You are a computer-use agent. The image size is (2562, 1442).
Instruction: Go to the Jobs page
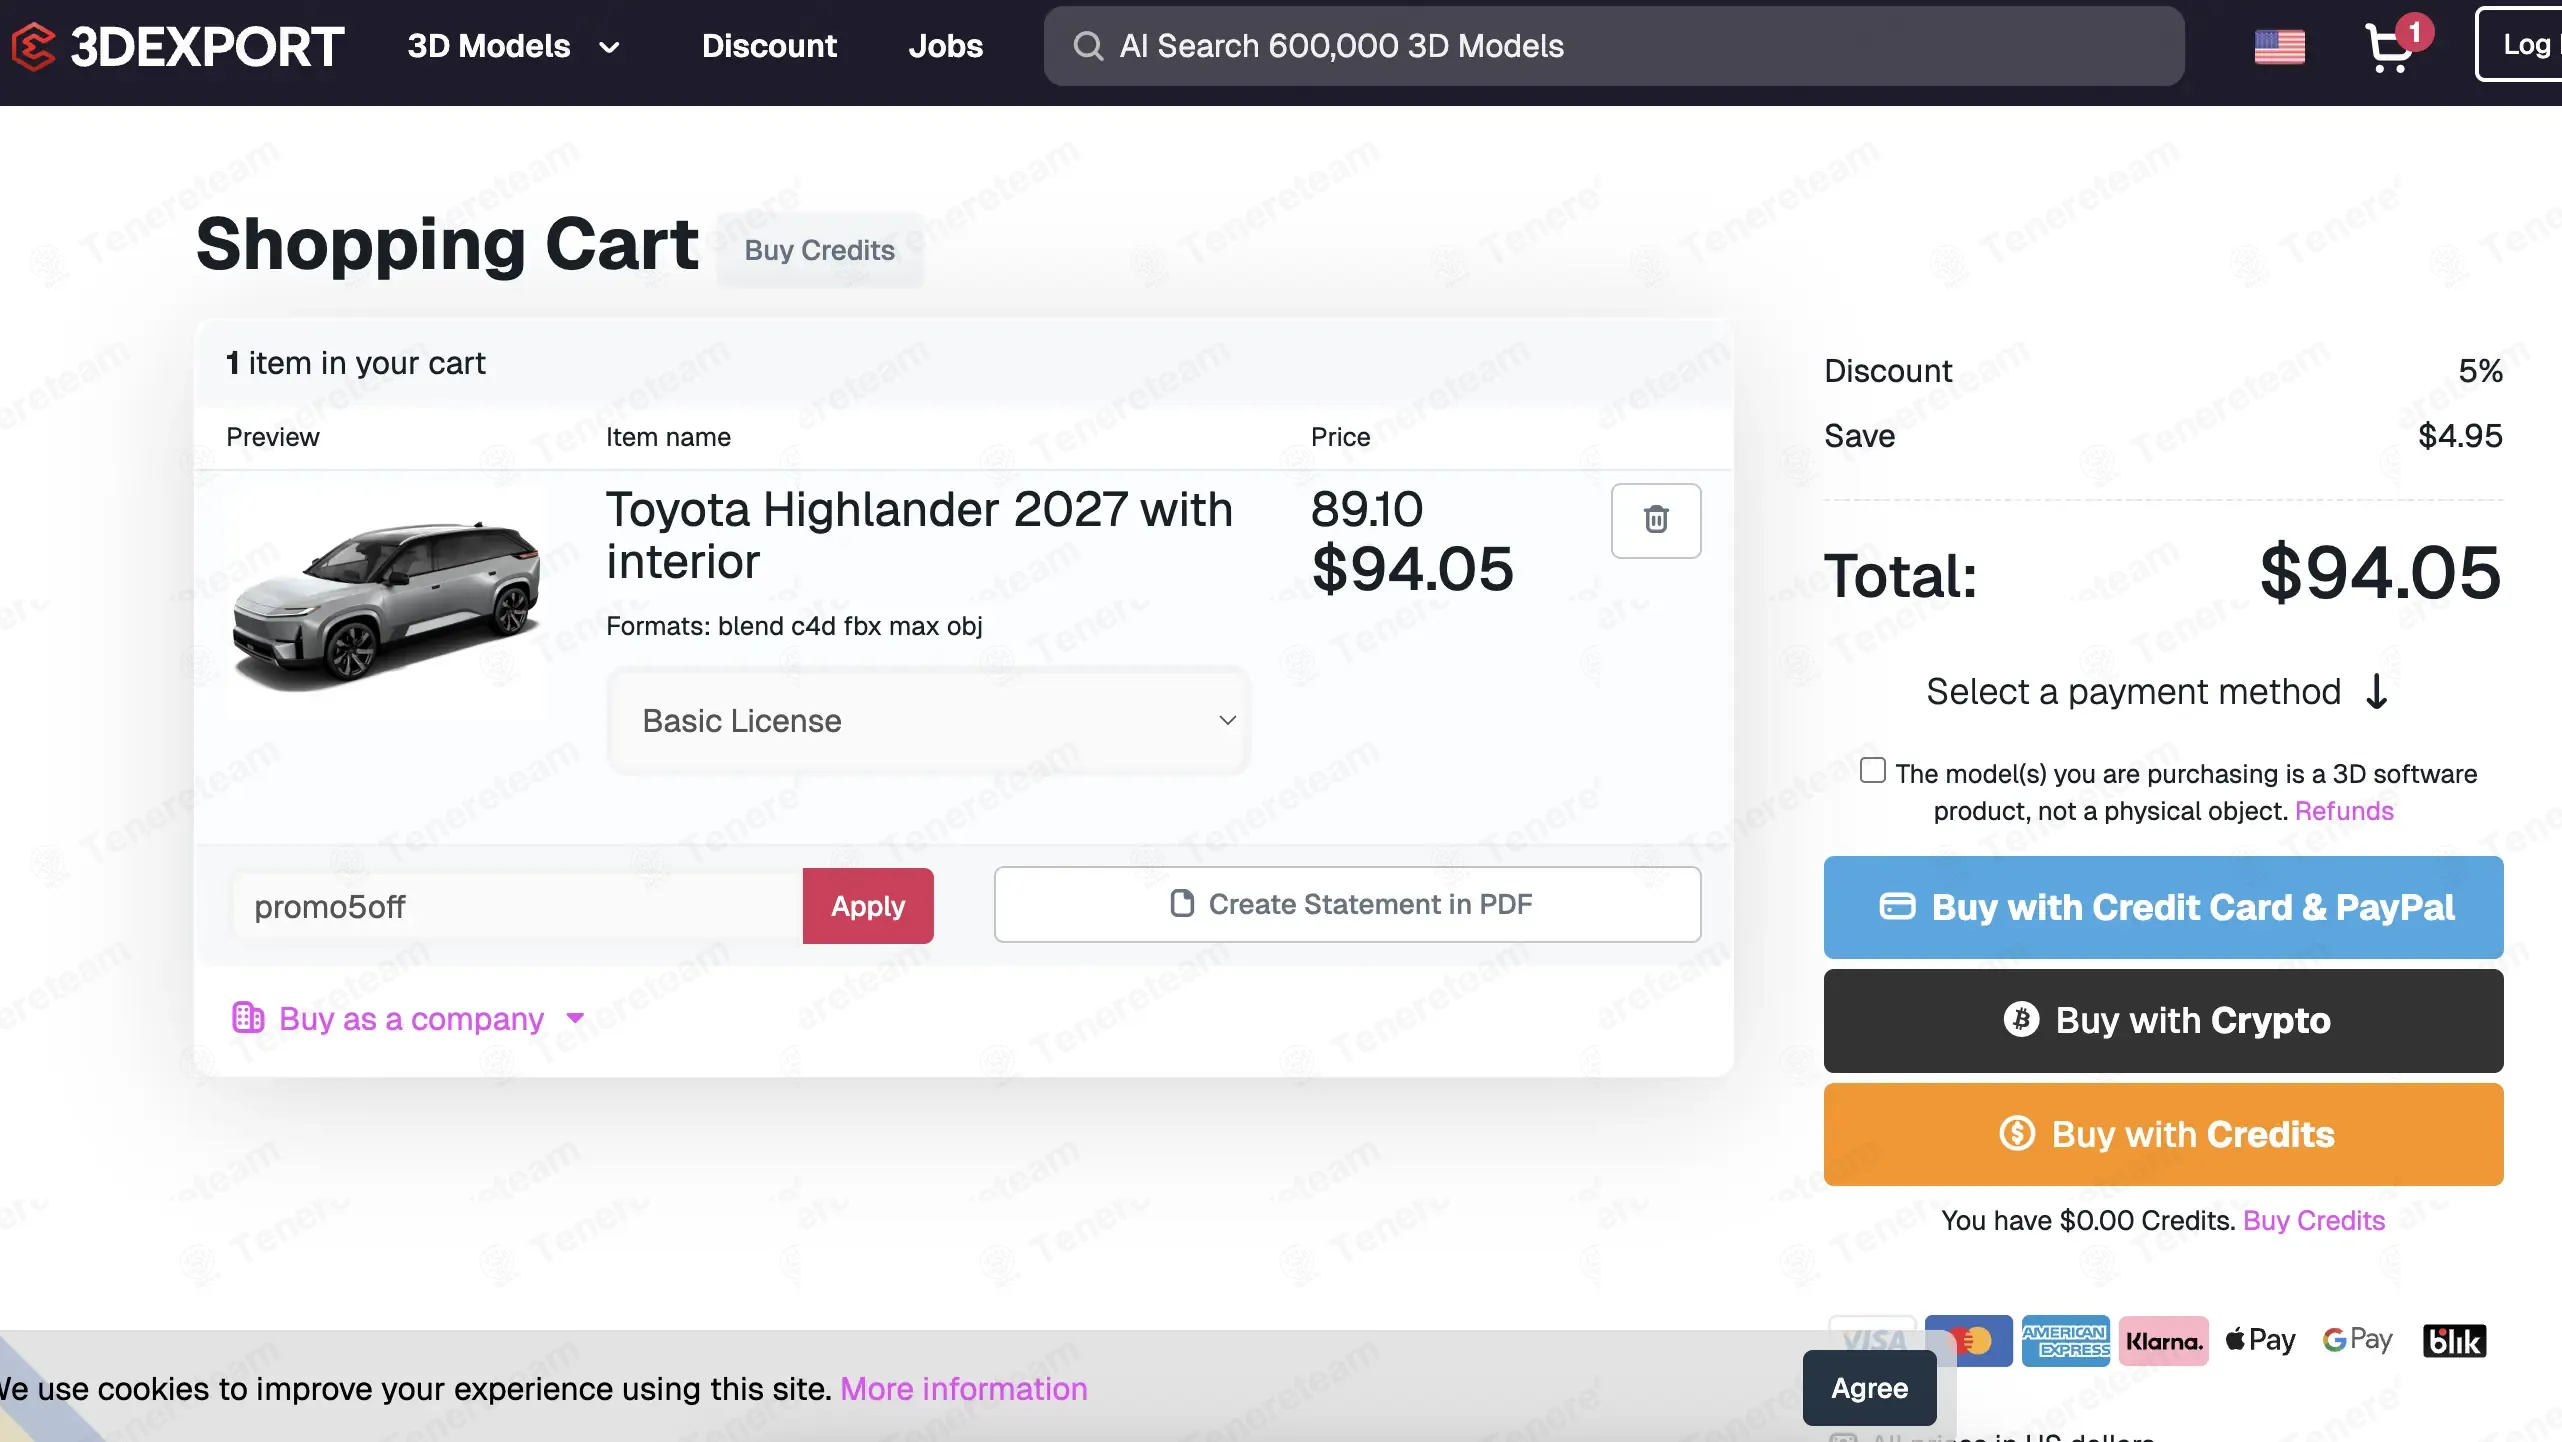pos(945,46)
